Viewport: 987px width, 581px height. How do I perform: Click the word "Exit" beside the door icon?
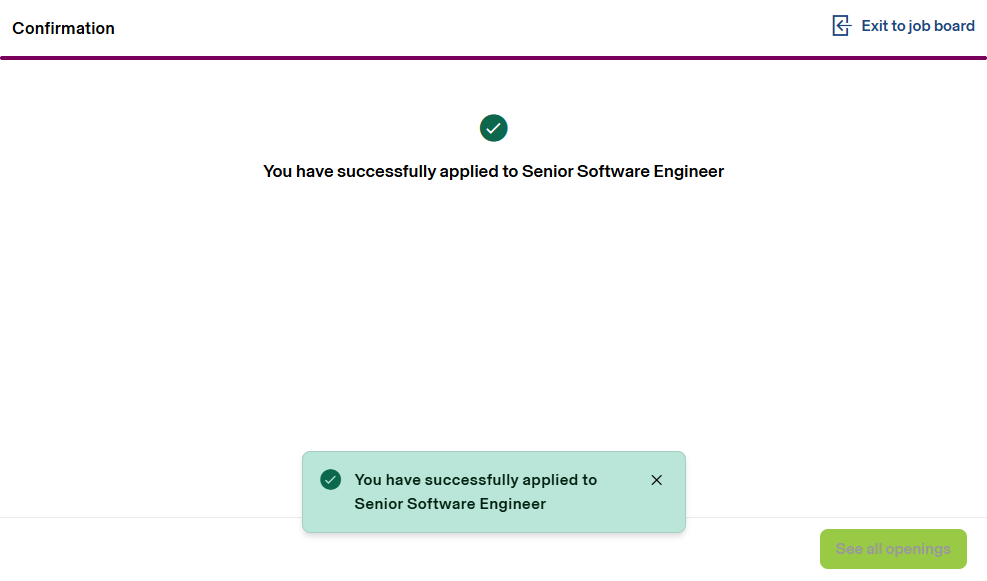[x=875, y=26]
